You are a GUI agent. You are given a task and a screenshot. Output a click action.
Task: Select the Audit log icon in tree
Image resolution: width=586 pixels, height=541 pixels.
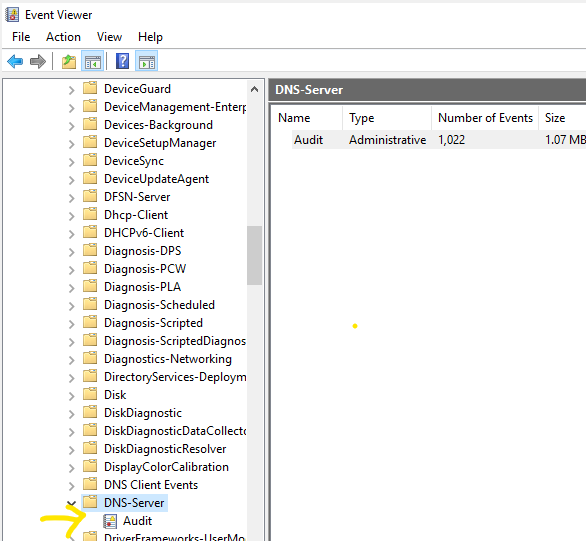point(110,521)
